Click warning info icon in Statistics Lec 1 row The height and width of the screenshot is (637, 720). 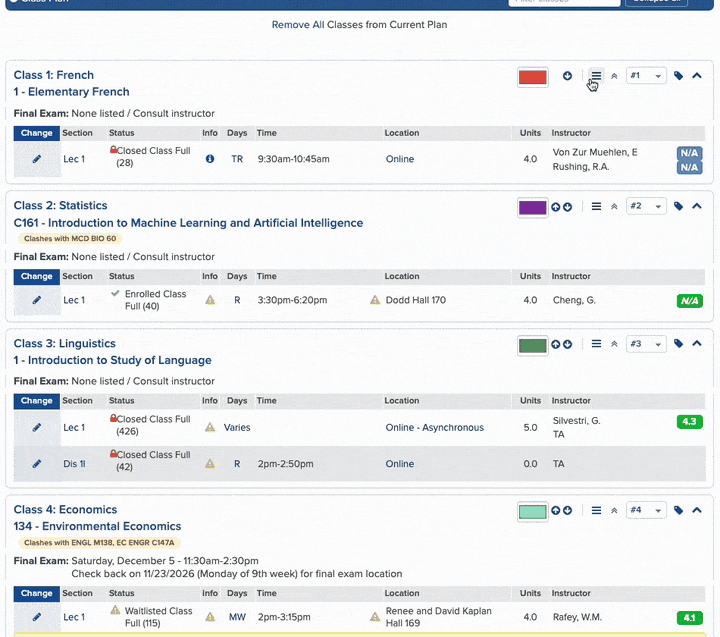click(x=210, y=300)
